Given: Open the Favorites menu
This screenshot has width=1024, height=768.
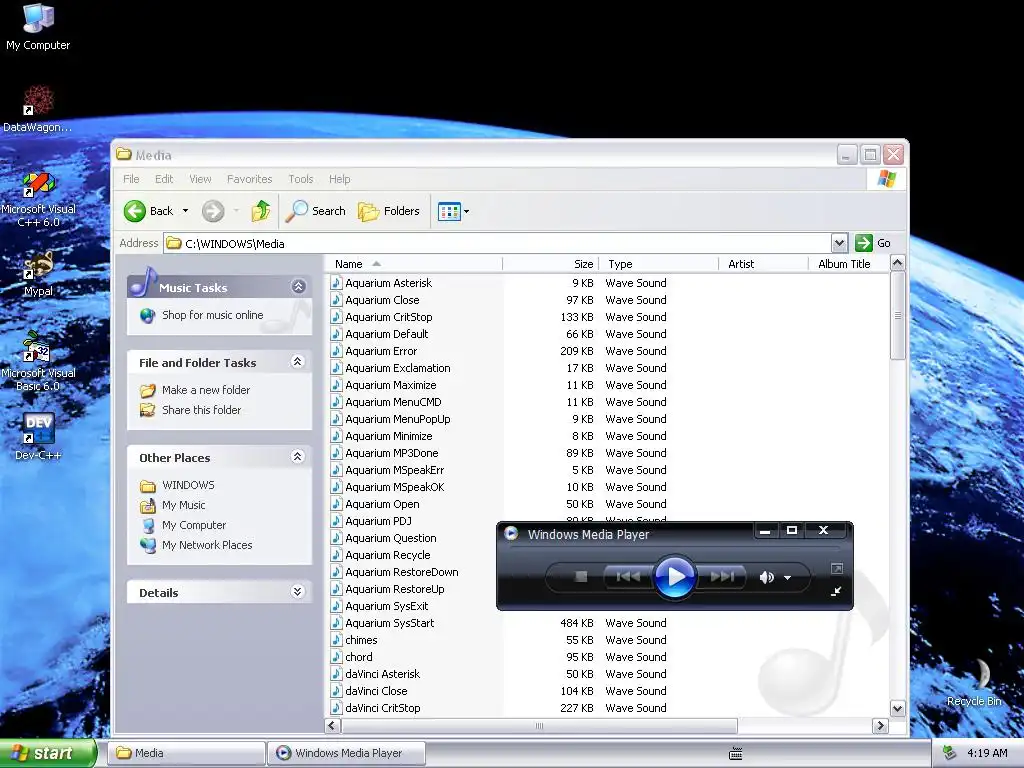Looking at the screenshot, I should tap(249, 179).
